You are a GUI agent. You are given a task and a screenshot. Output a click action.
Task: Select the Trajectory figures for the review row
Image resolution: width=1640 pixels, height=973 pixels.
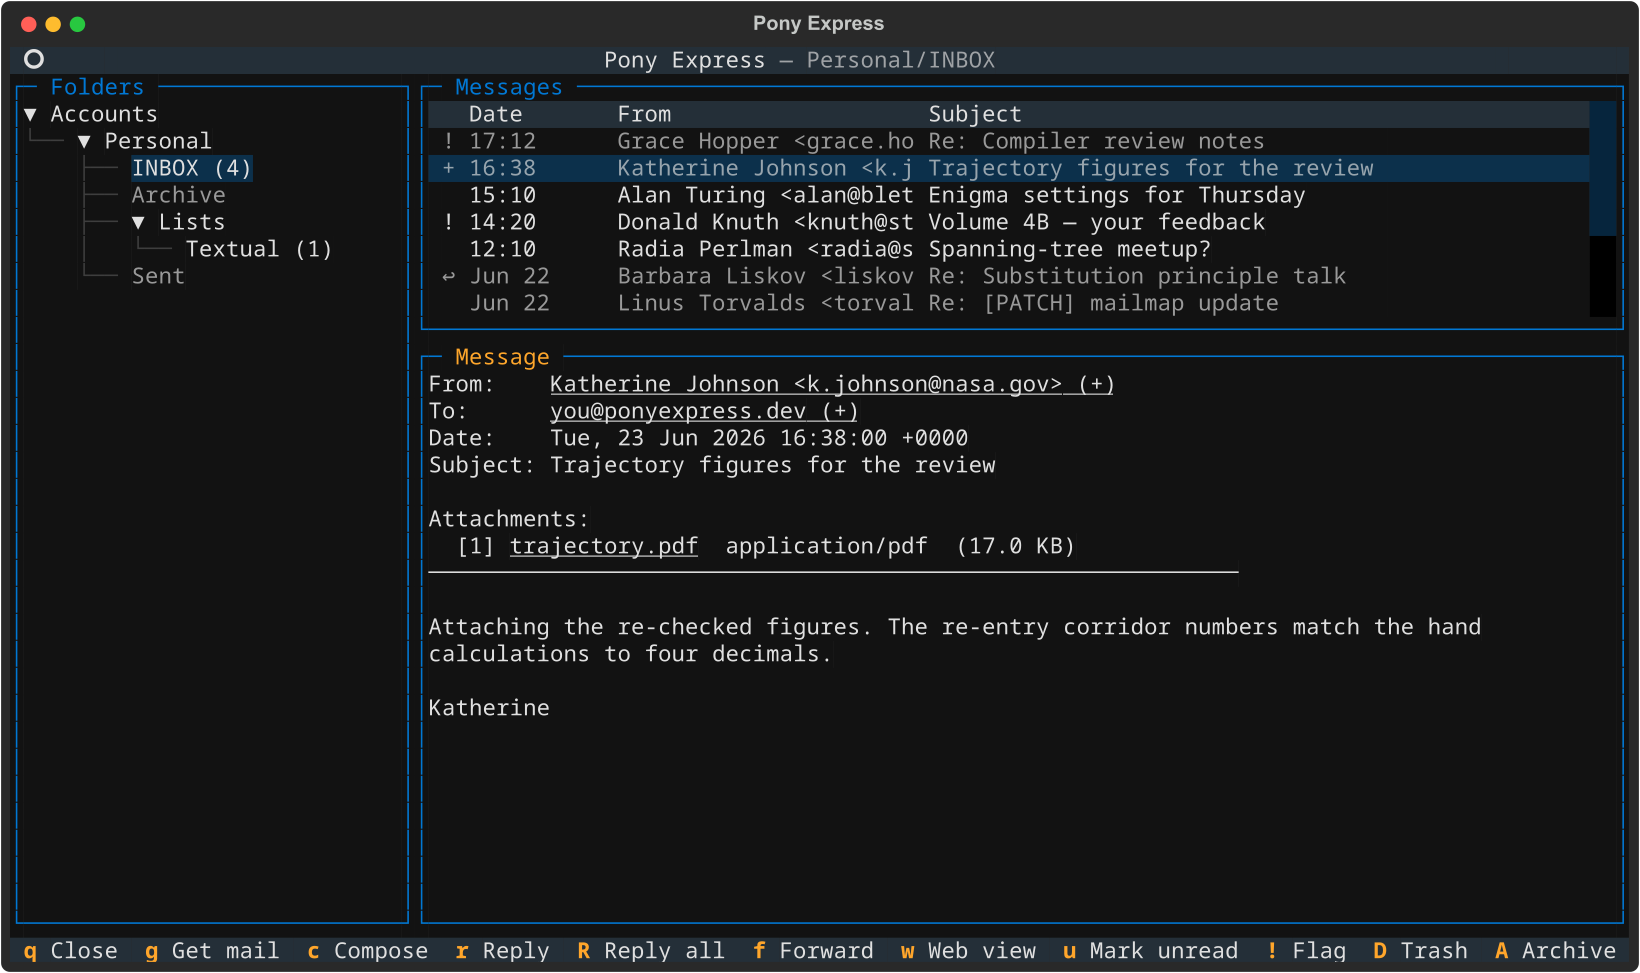tap(1008, 169)
